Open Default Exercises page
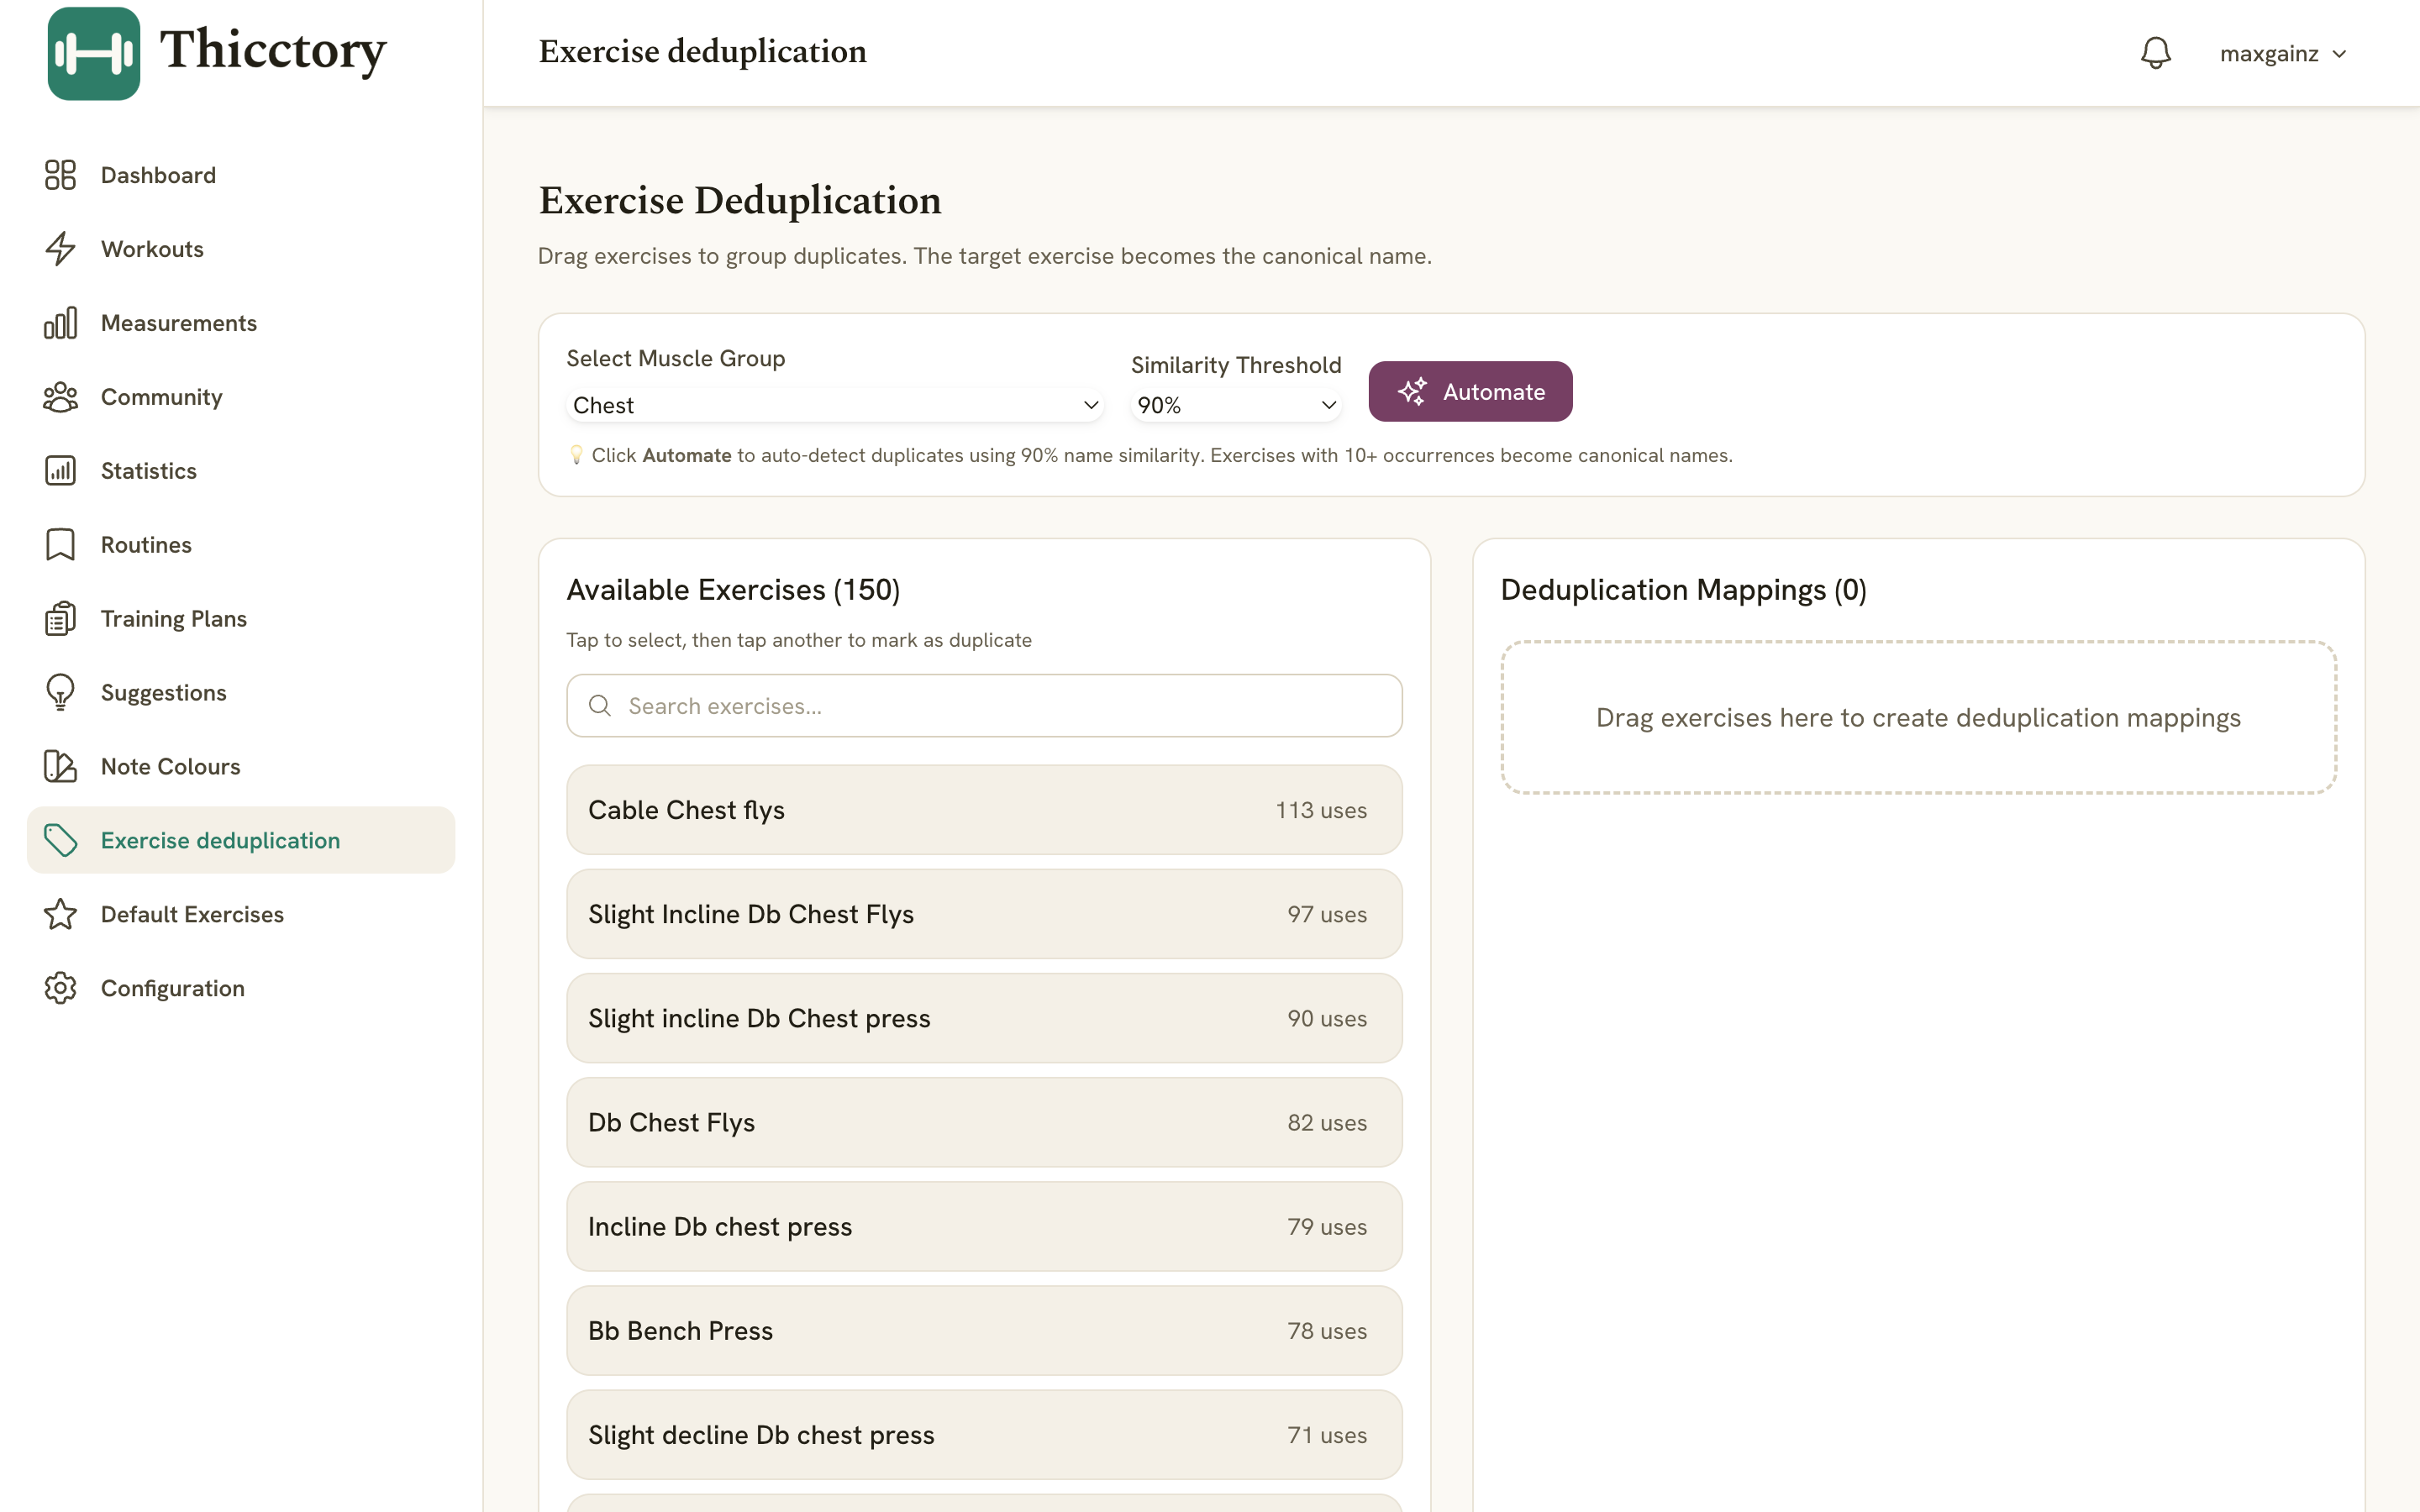The width and height of the screenshot is (2420, 1512). (241, 914)
